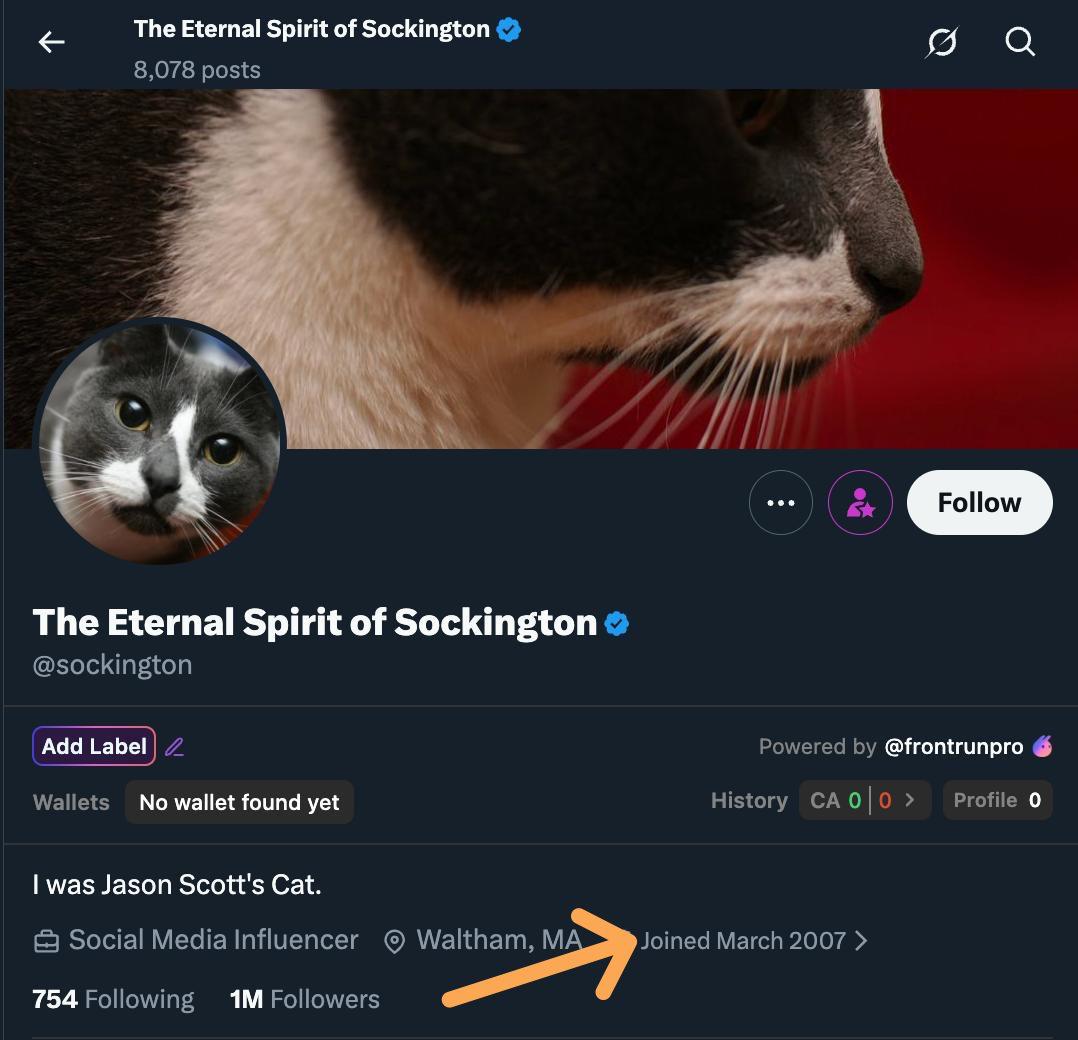Click the back arrow icon
The width and height of the screenshot is (1078, 1040).
tap(51, 42)
